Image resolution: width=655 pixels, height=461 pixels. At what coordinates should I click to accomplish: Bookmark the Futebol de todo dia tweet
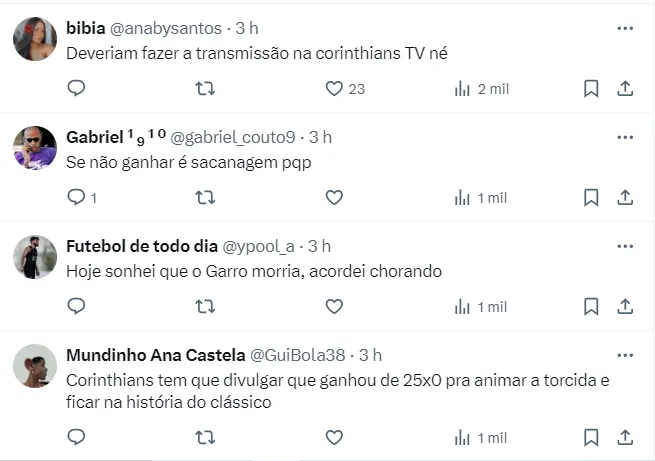(x=591, y=306)
